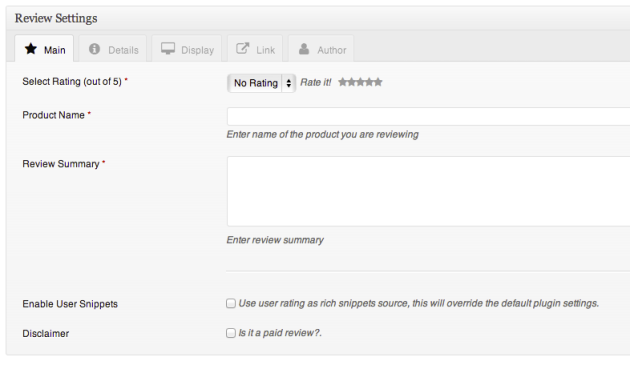Click the Enable User Snippets label
Screen dimensions: 630x365
[x=70, y=304]
